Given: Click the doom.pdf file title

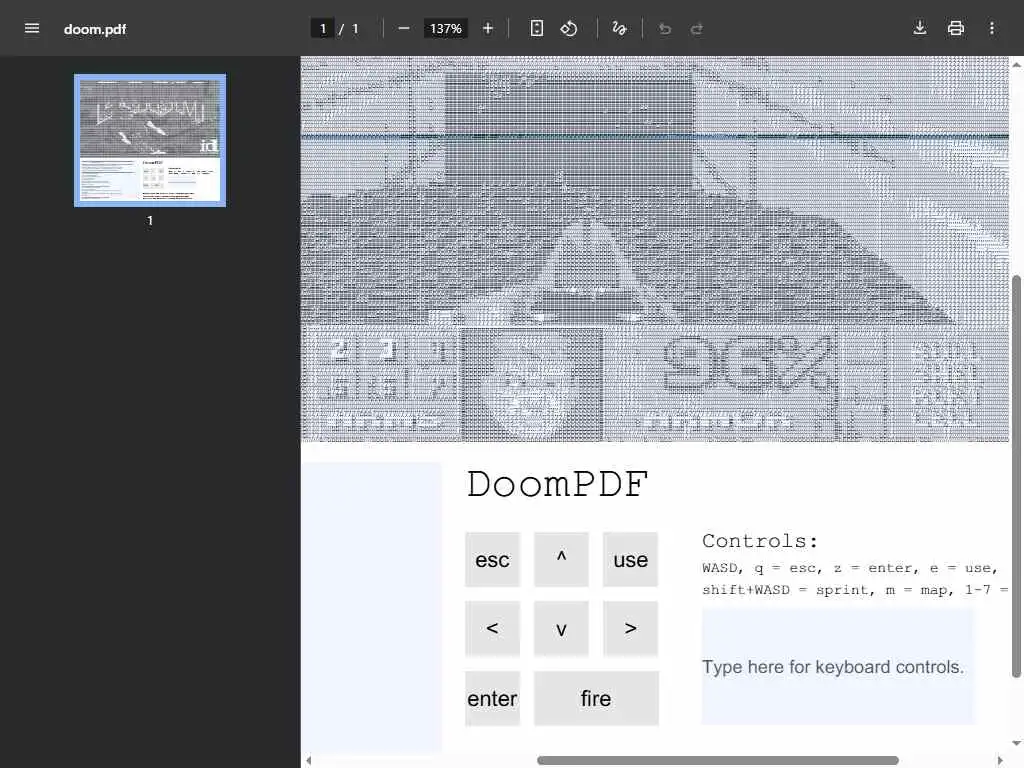Looking at the screenshot, I should click(95, 29).
